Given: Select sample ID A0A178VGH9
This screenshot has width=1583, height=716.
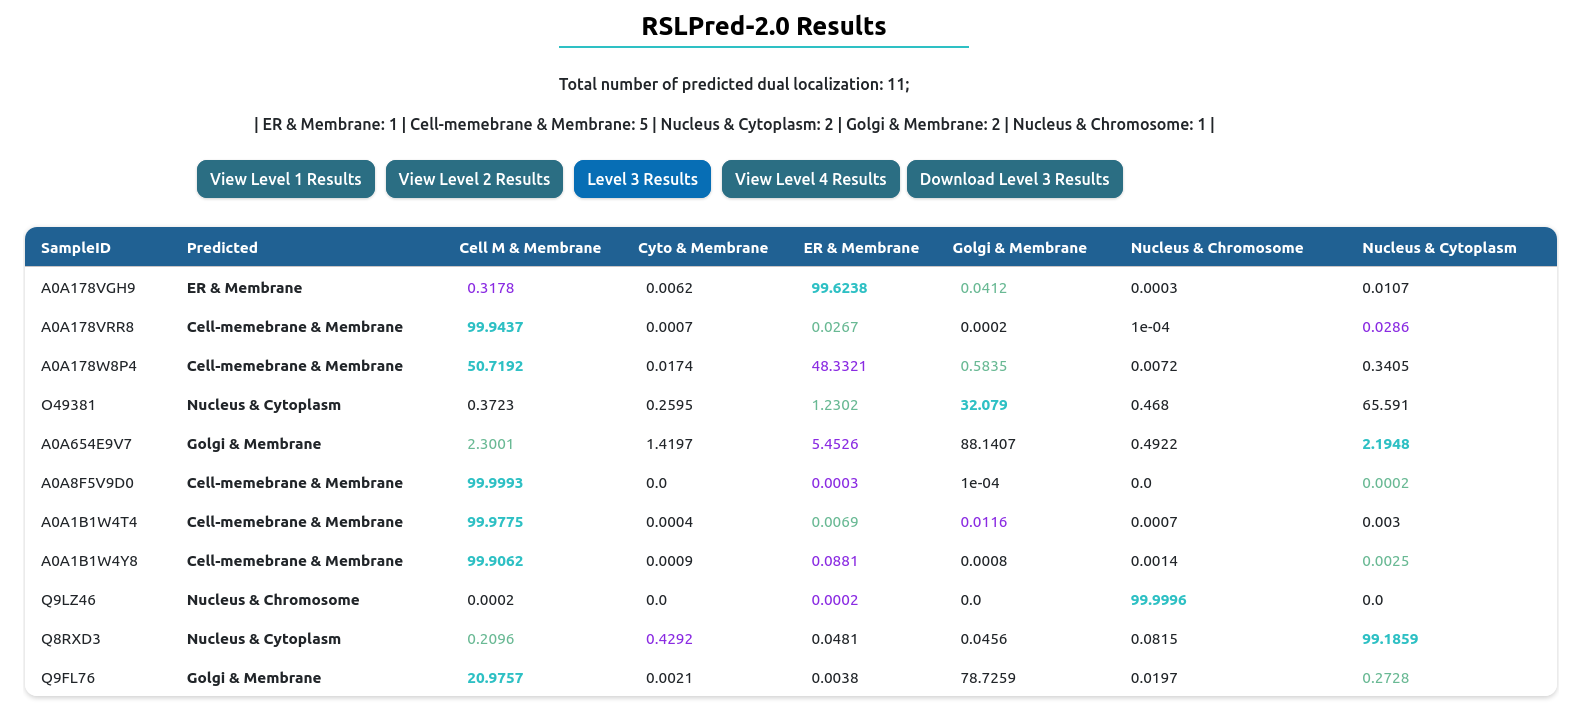Looking at the screenshot, I should pyautogui.click(x=88, y=288).
